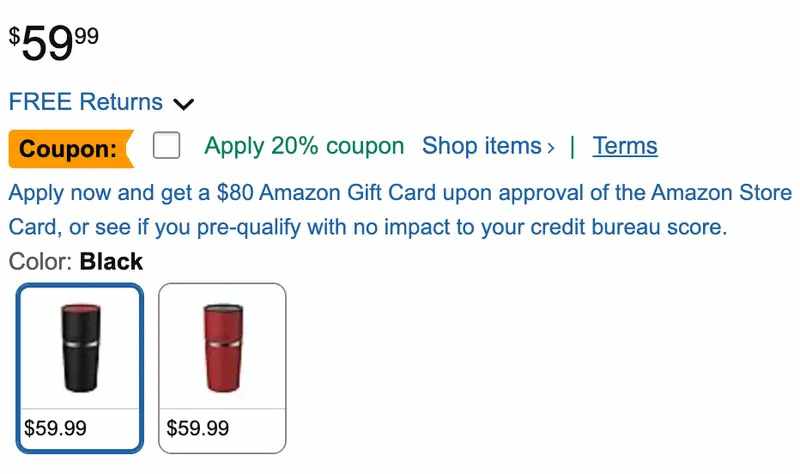Click the orange Coupon badge
Screen dimensions: 800x474
(x=69, y=148)
